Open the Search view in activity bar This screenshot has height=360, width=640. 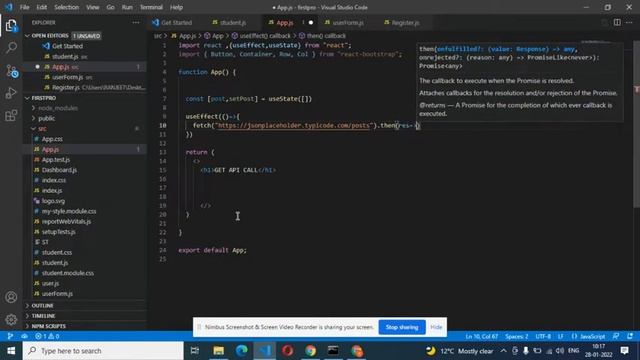pos(11,48)
